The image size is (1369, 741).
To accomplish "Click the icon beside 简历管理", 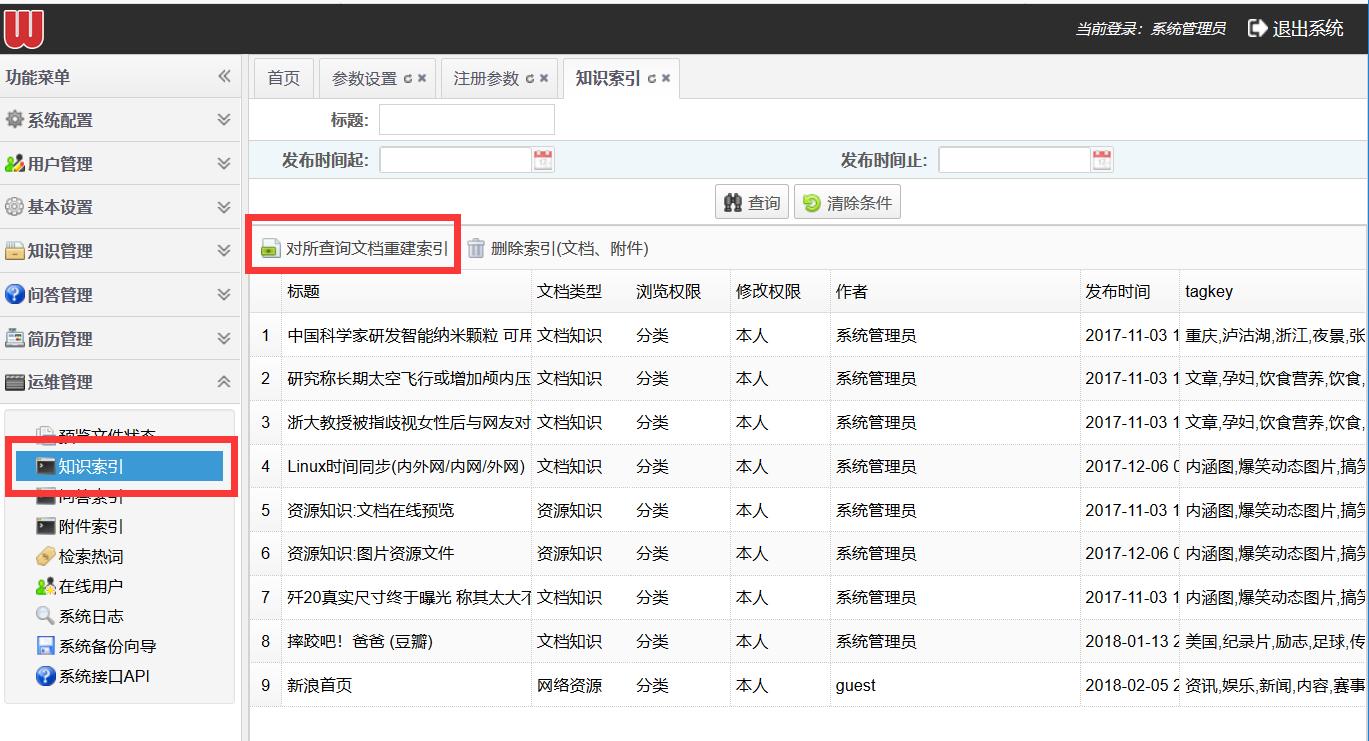I will click(14, 338).
